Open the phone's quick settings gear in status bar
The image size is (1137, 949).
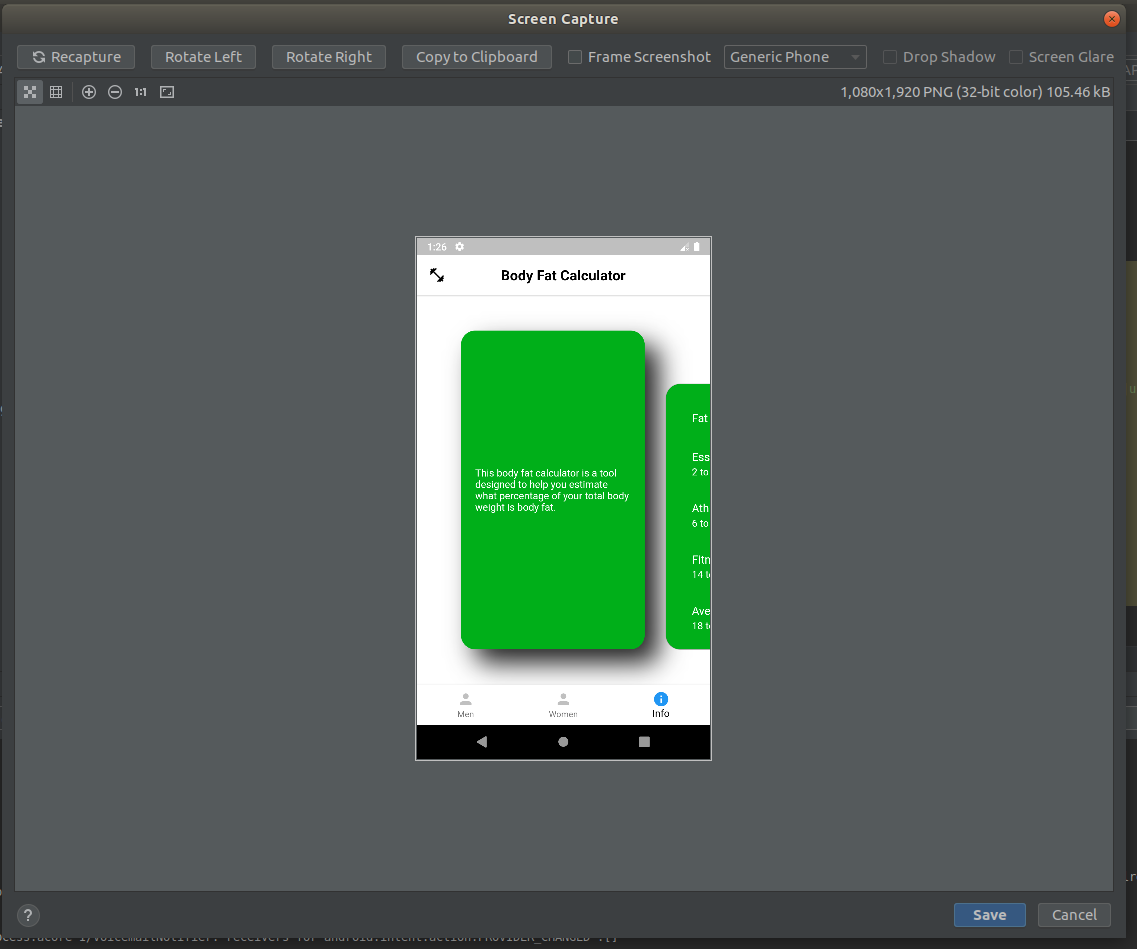coord(458,246)
